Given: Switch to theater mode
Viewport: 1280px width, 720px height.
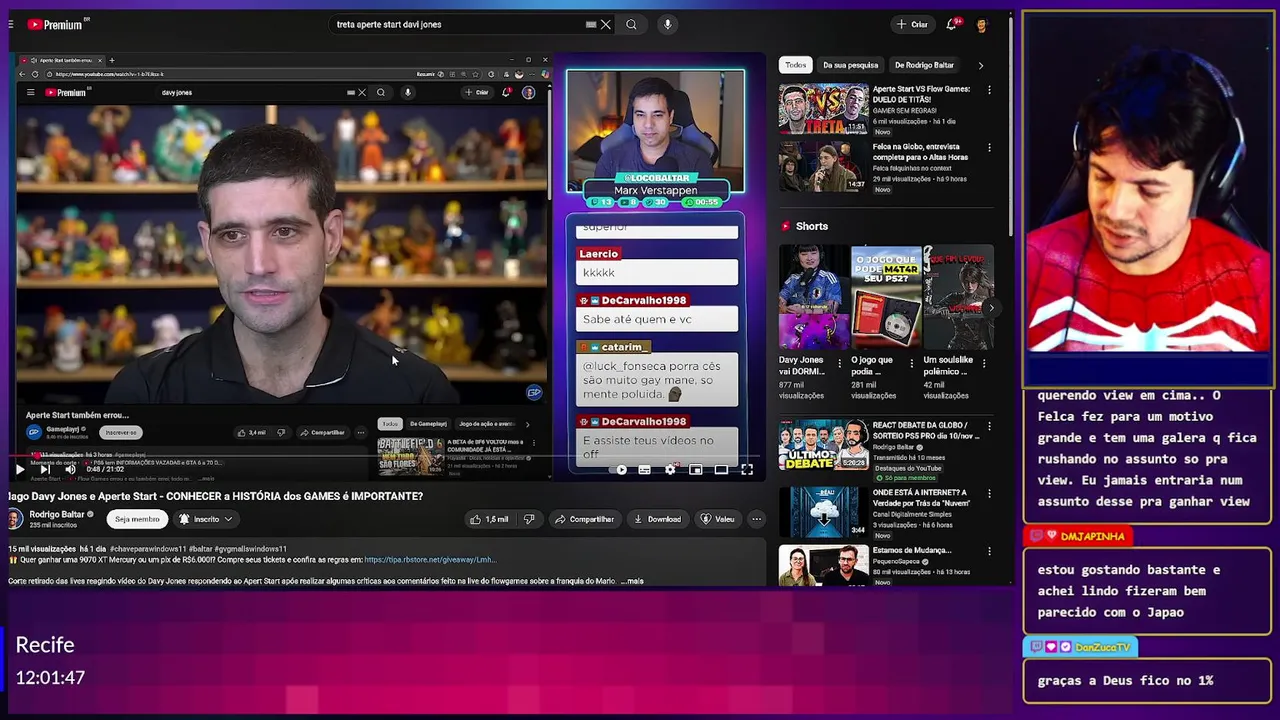Looking at the screenshot, I should (721, 469).
